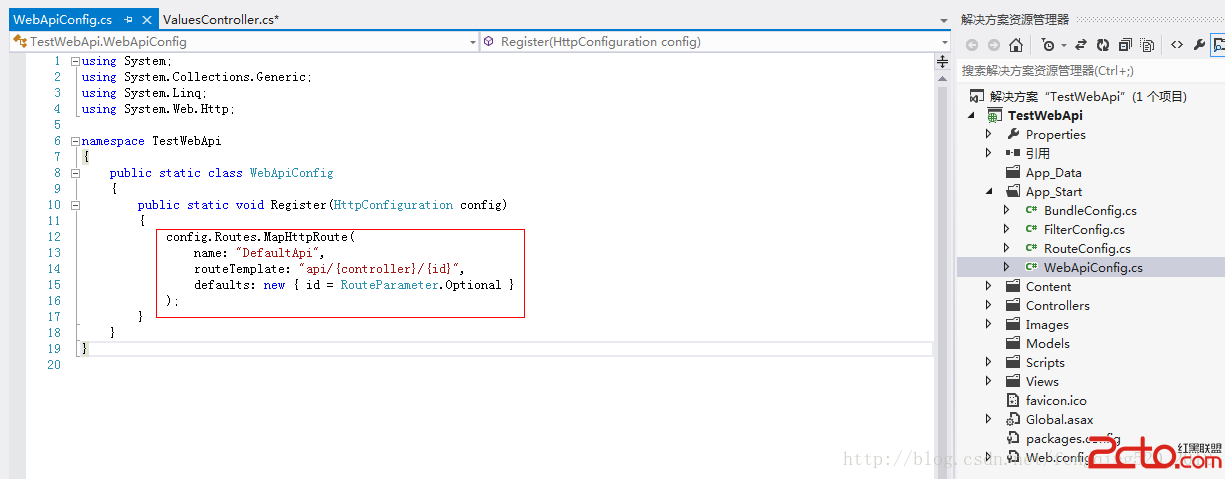Collapse the using directives block
The image size is (1225, 479).
(74, 61)
